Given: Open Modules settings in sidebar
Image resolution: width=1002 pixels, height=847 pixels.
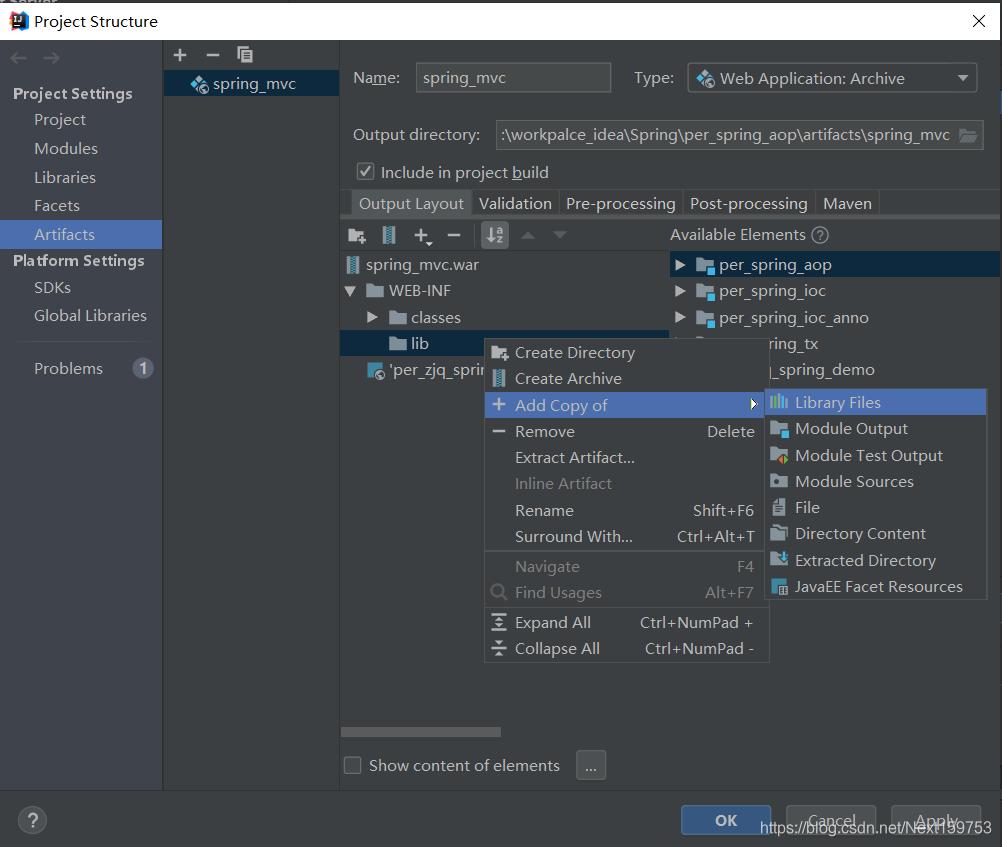Looking at the screenshot, I should pos(66,148).
